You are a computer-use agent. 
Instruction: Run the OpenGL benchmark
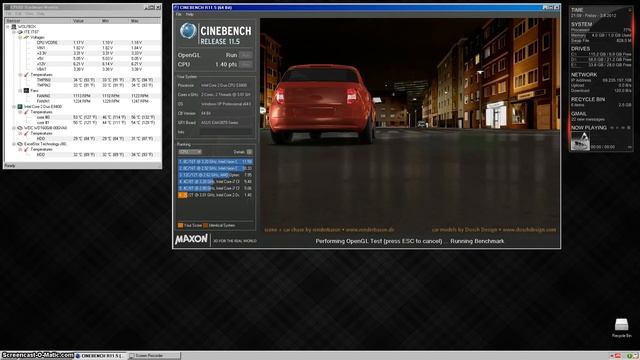(245, 55)
